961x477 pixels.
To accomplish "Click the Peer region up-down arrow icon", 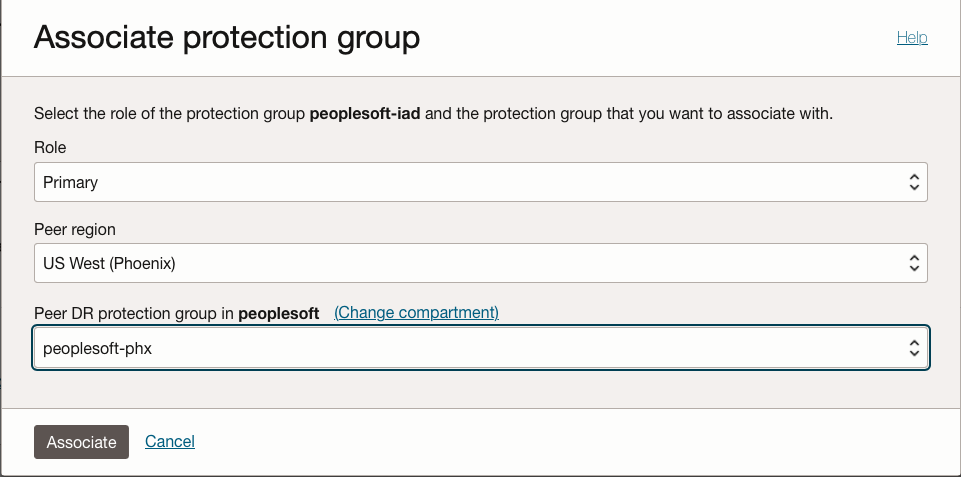I will 913,264.
